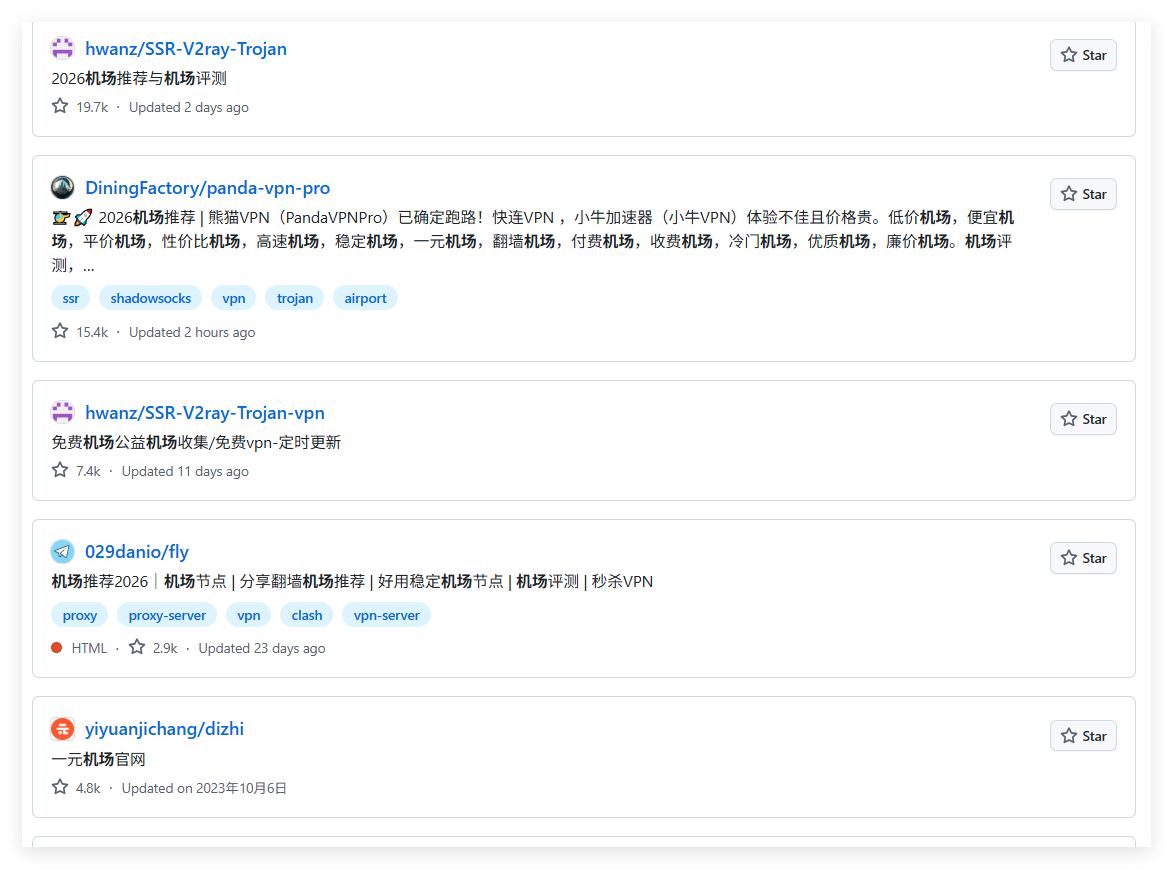
Task: Click description starting '机场推荐2026'
Action: point(352,582)
